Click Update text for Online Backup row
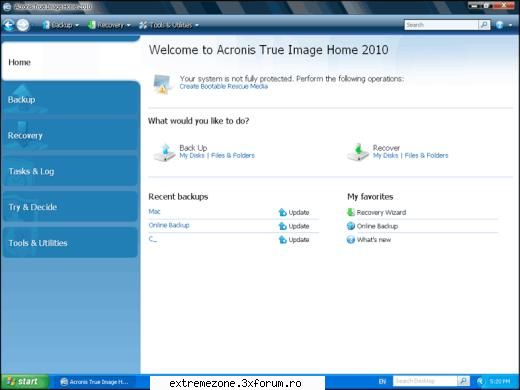 point(299,226)
